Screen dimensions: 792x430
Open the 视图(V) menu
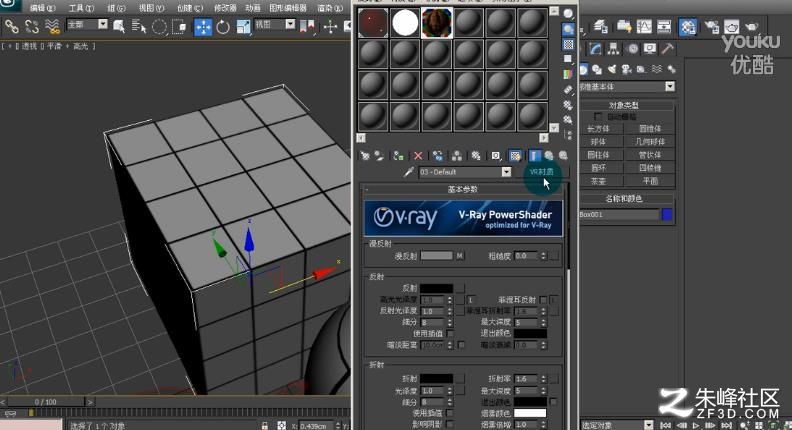click(x=151, y=8)
